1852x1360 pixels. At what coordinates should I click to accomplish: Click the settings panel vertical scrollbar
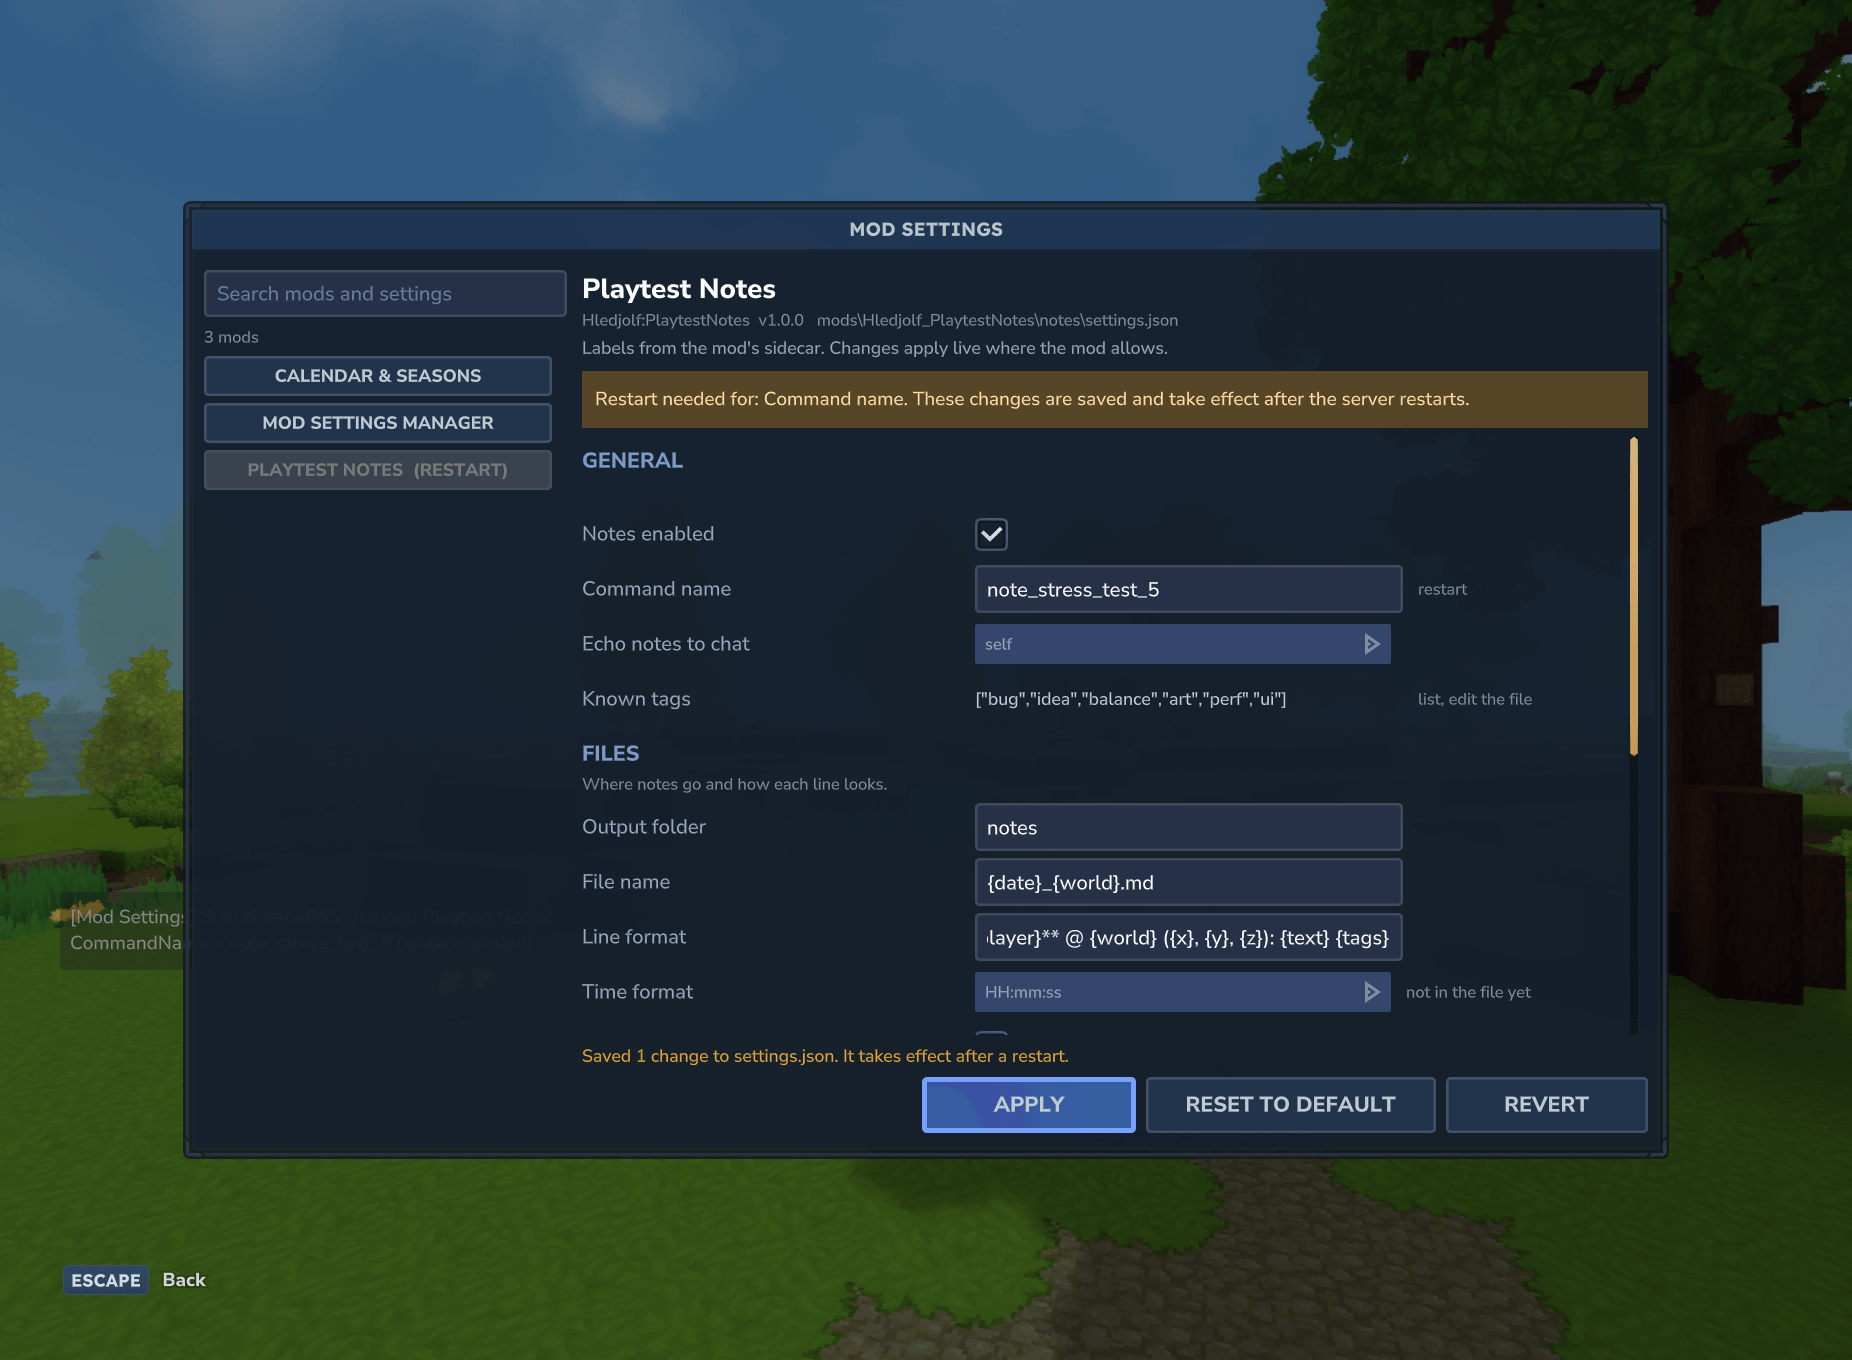pos(1634,596)
